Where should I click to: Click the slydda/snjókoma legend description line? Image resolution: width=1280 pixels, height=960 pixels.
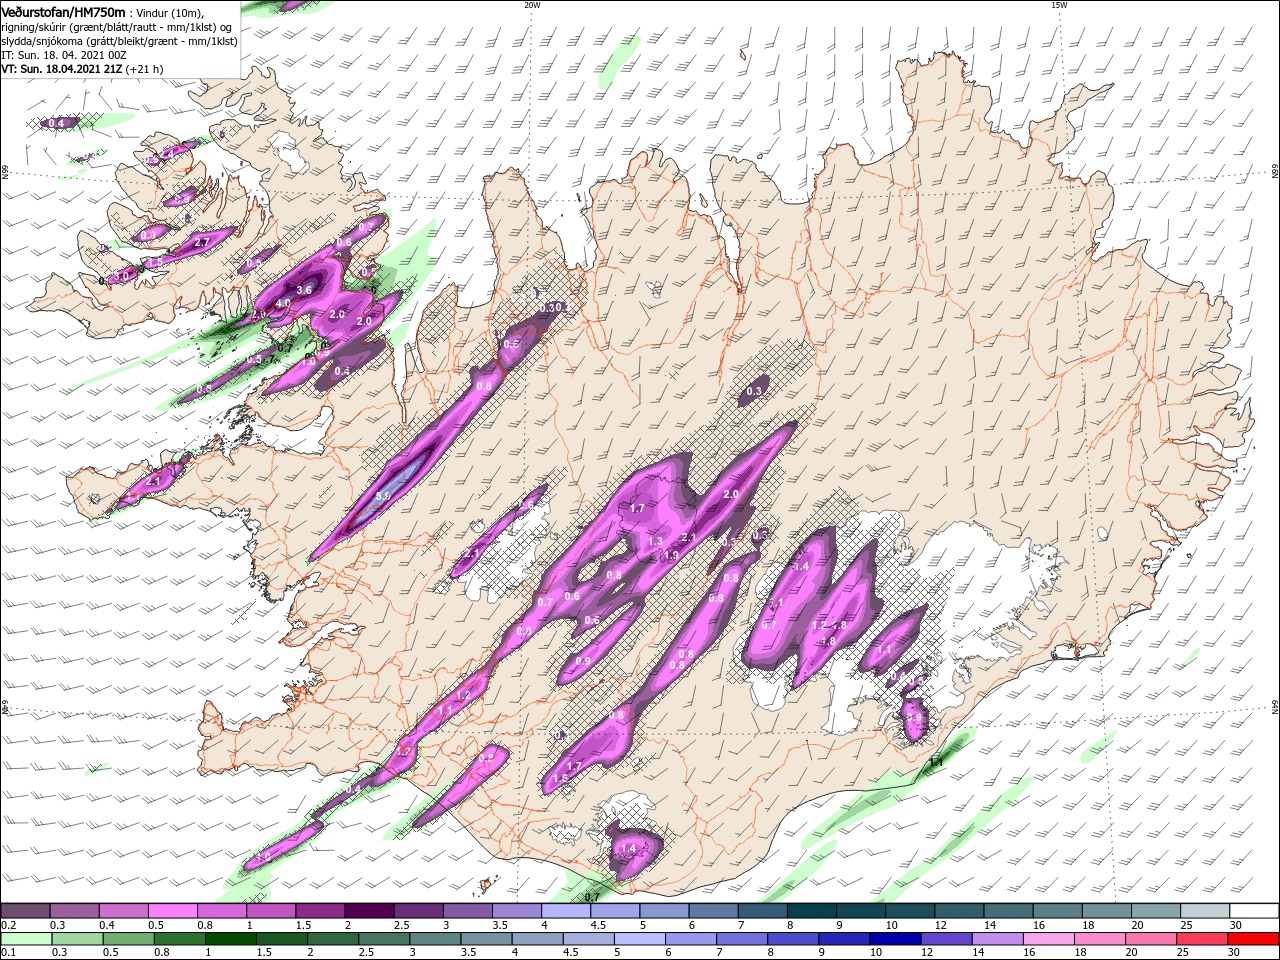[119, 41]
